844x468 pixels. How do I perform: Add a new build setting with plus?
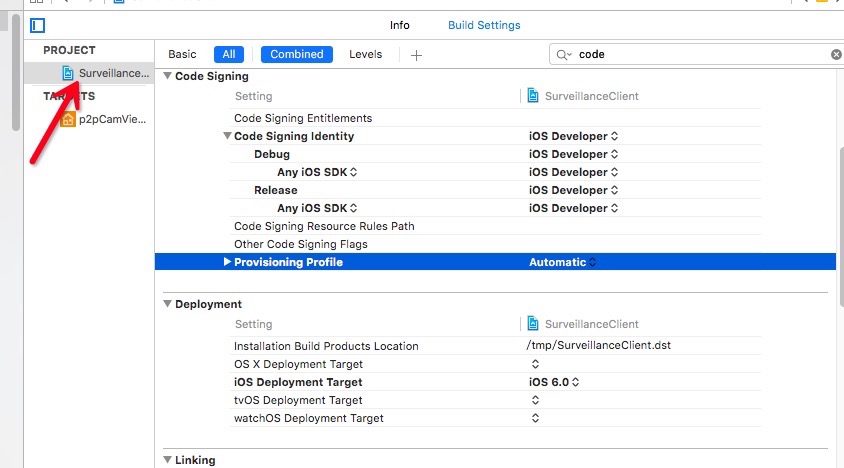pyautogui.click(x=416, y=55)
